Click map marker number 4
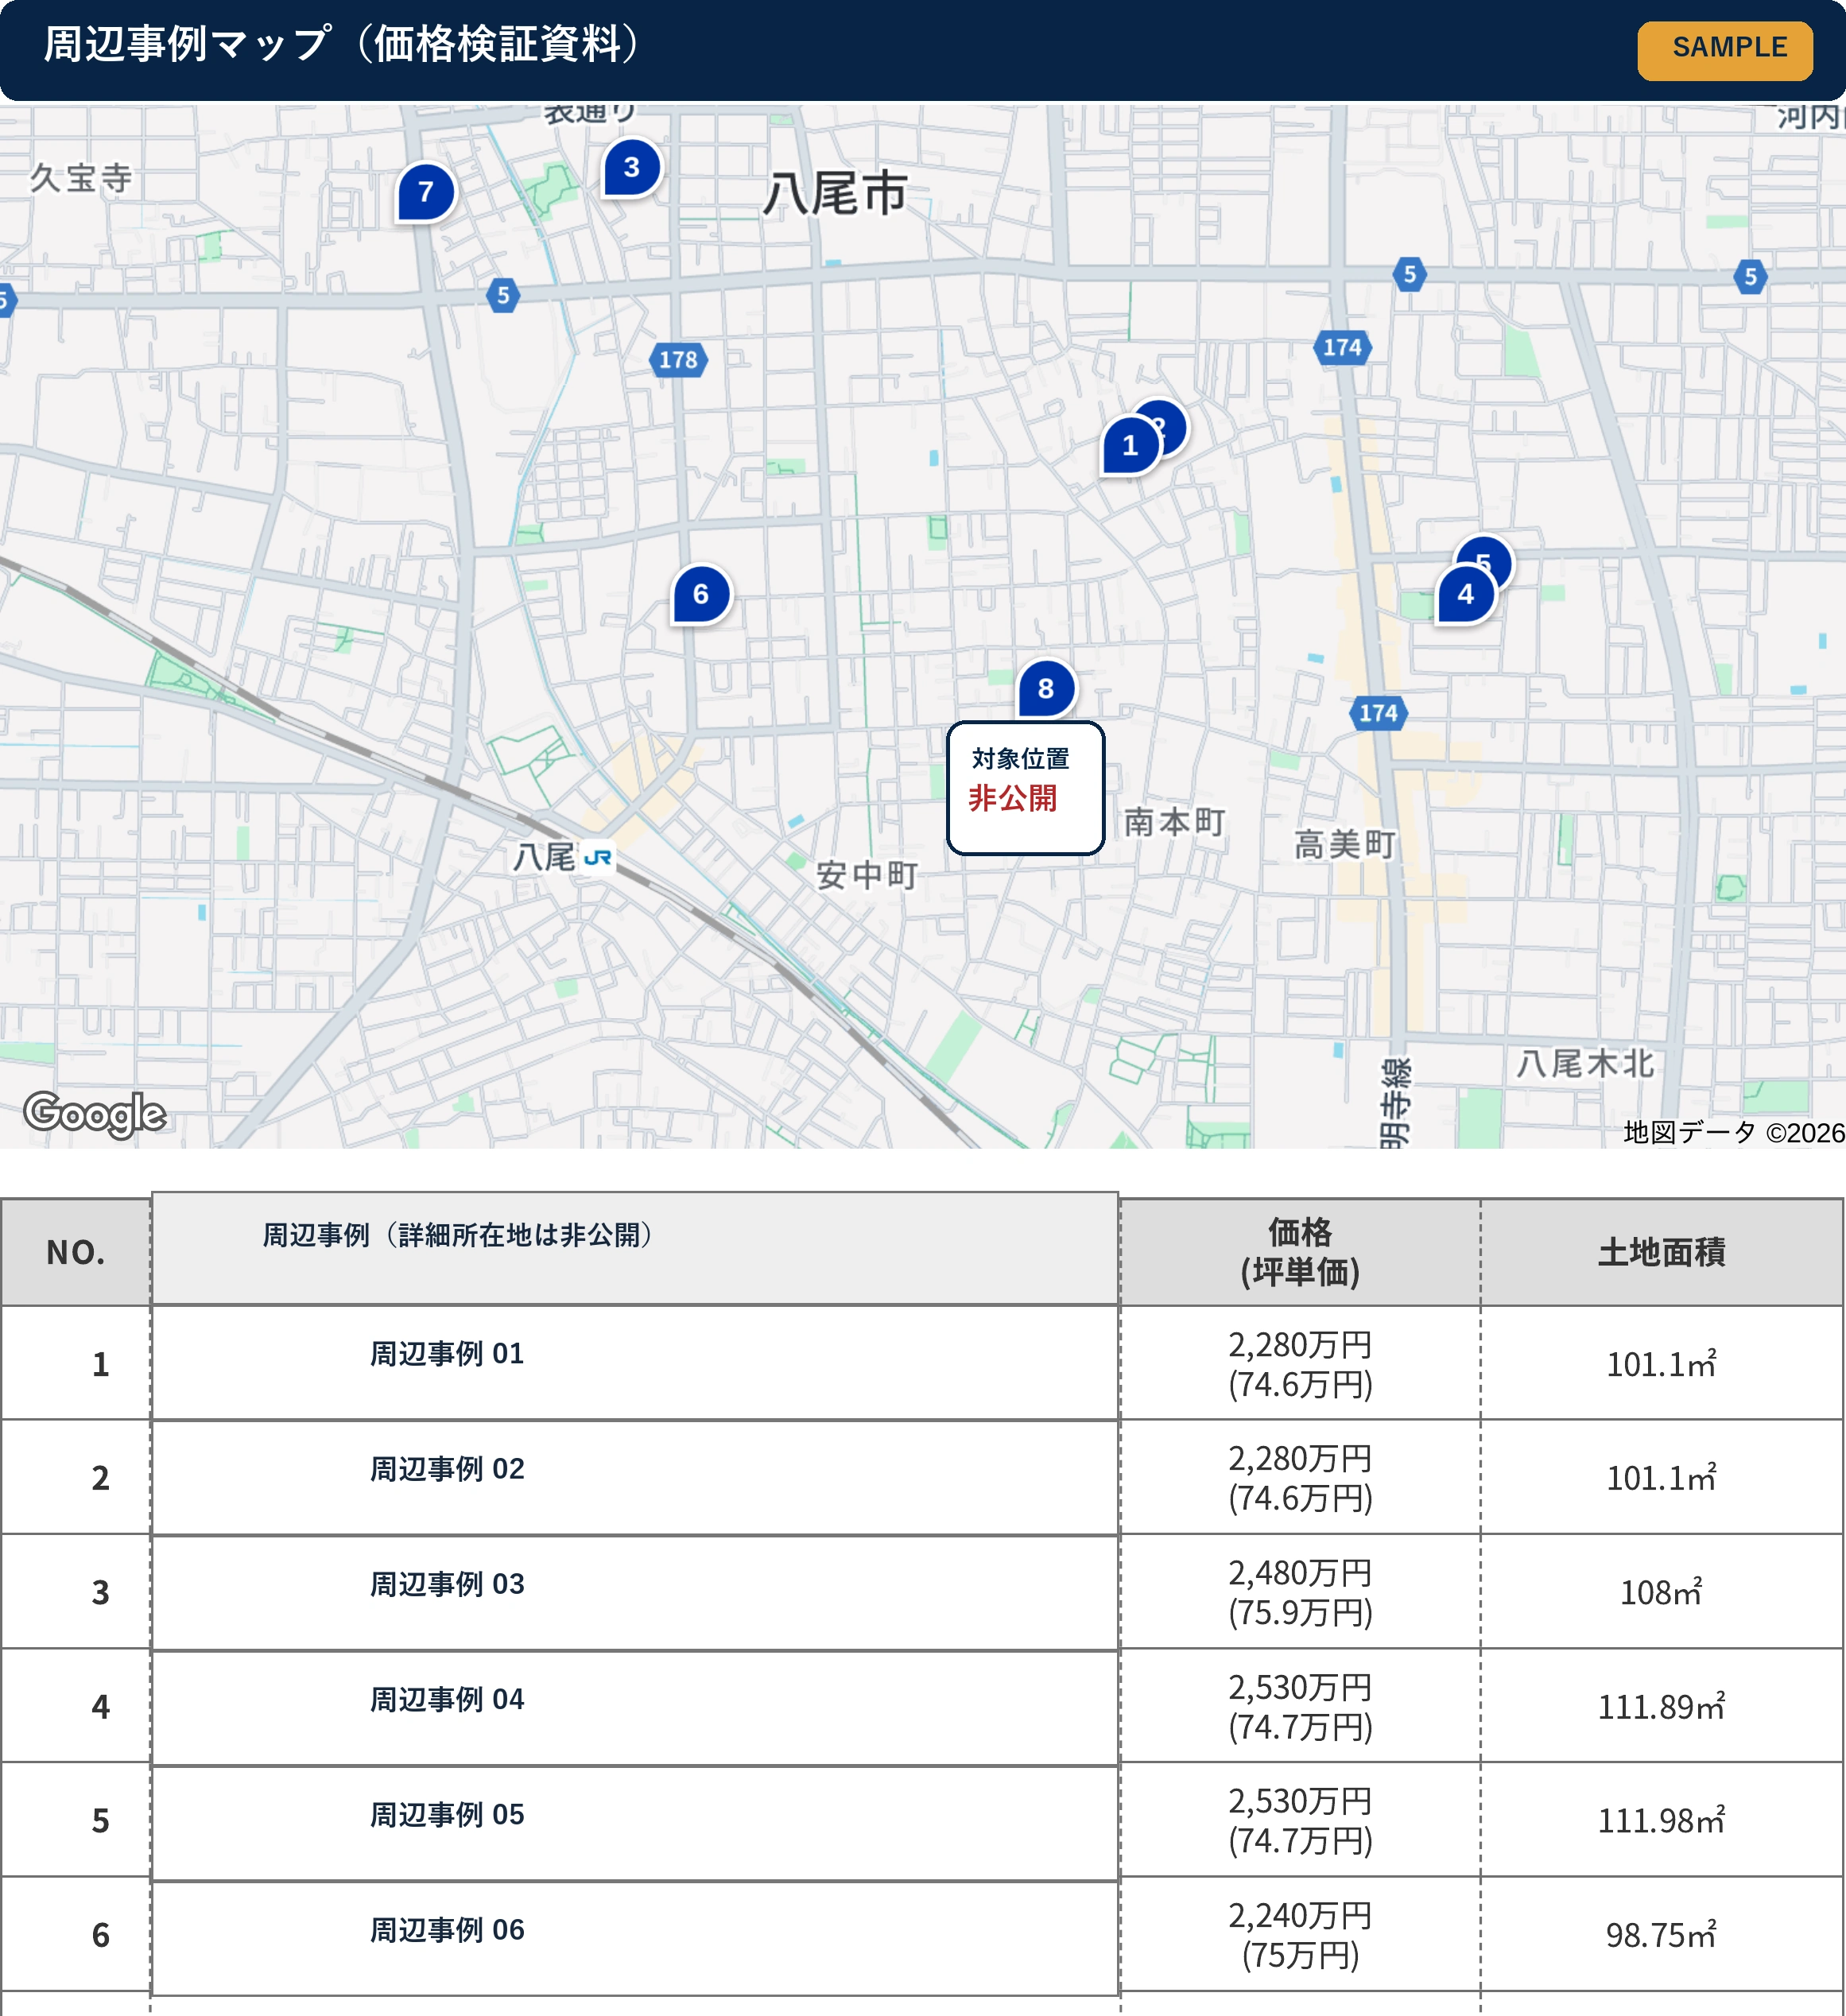Viewport: 1846px width, 2016px height. coord(1466,595)
